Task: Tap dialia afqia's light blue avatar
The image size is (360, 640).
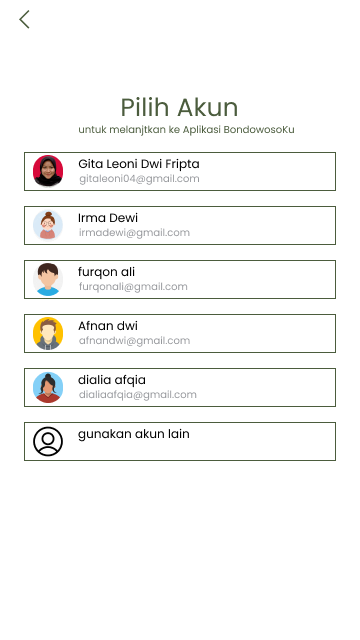Action: click(x=48, y=387)
